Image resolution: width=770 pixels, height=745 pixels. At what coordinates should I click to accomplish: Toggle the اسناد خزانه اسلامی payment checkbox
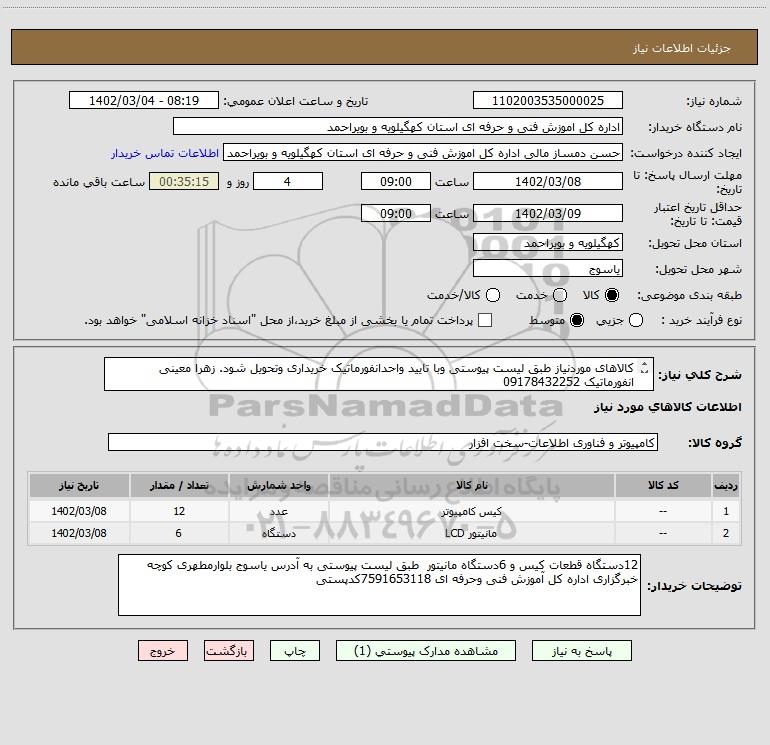point(485,320)
